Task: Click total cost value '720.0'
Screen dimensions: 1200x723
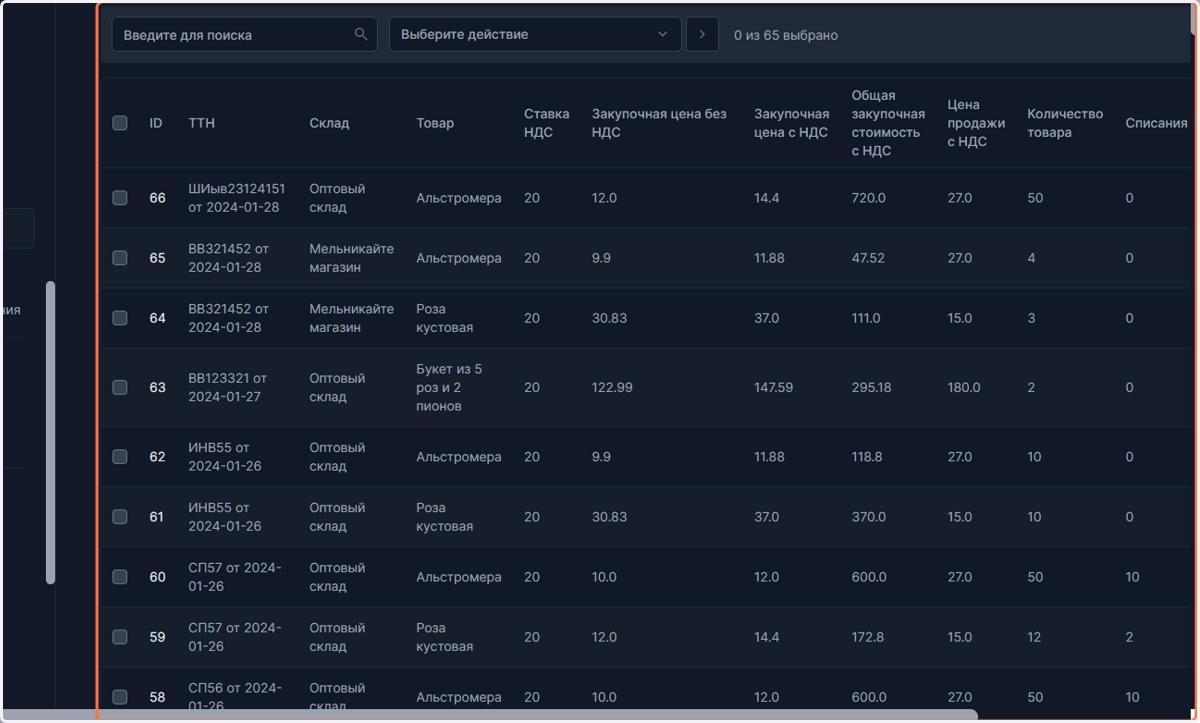Action: (x=868, y=198)
